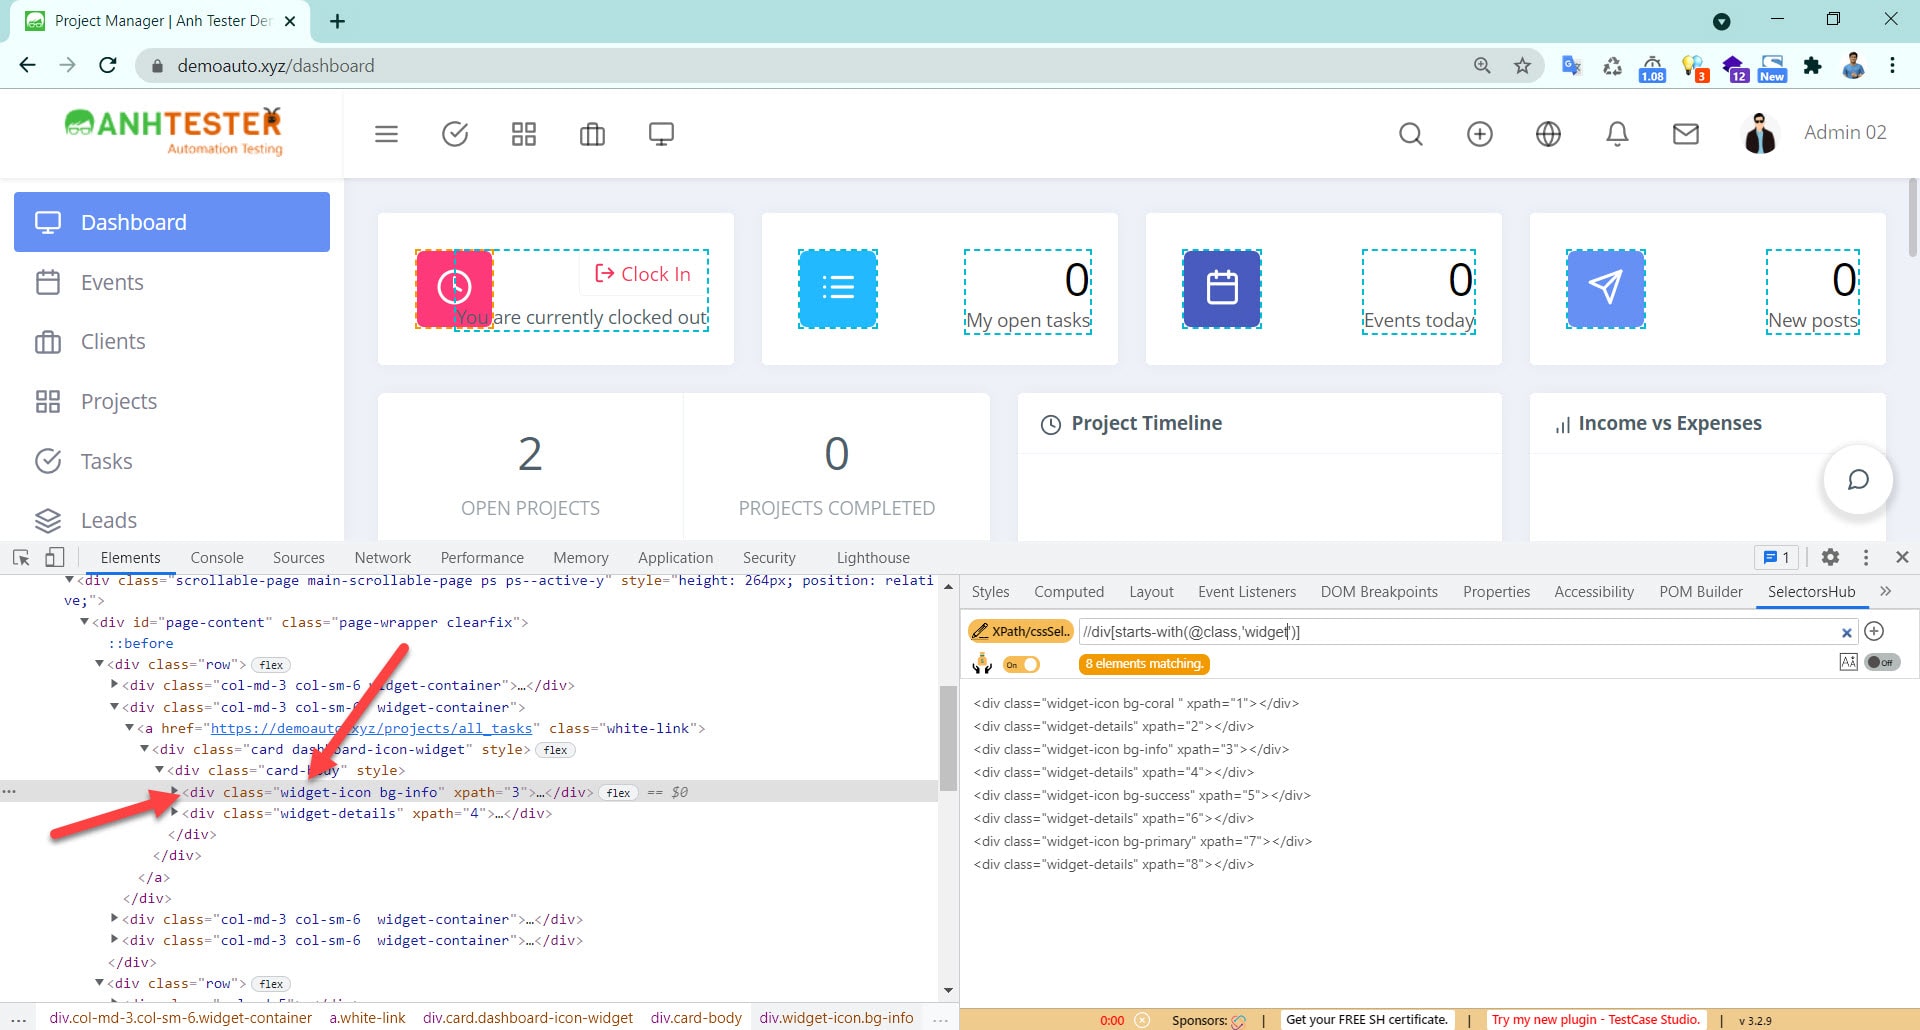Open the Computed pane tab
Screen dimensions: 1920x1030
(x=1069, y=592)
